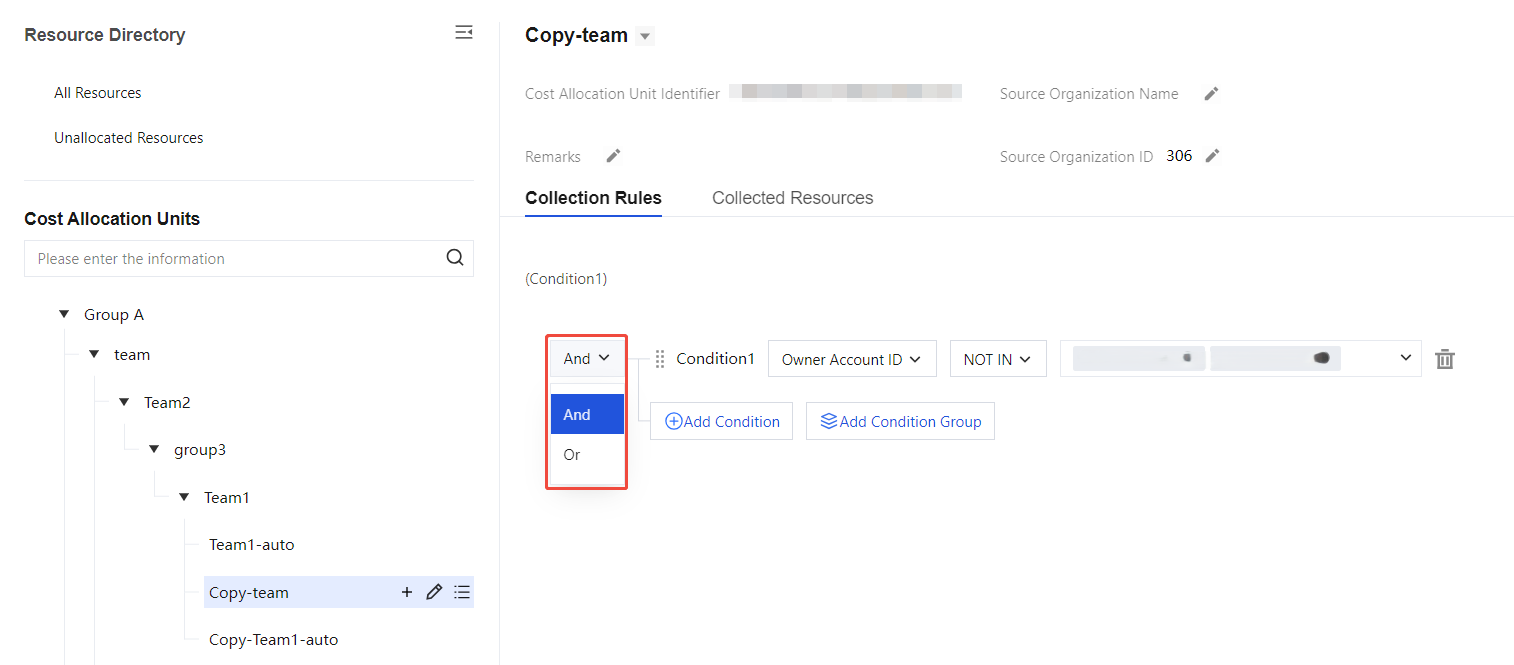Image resolution: width=1514 pixels, height=665 pixels.
Task: Open Unallocated Resources view
Action: (x=129, y=138)
